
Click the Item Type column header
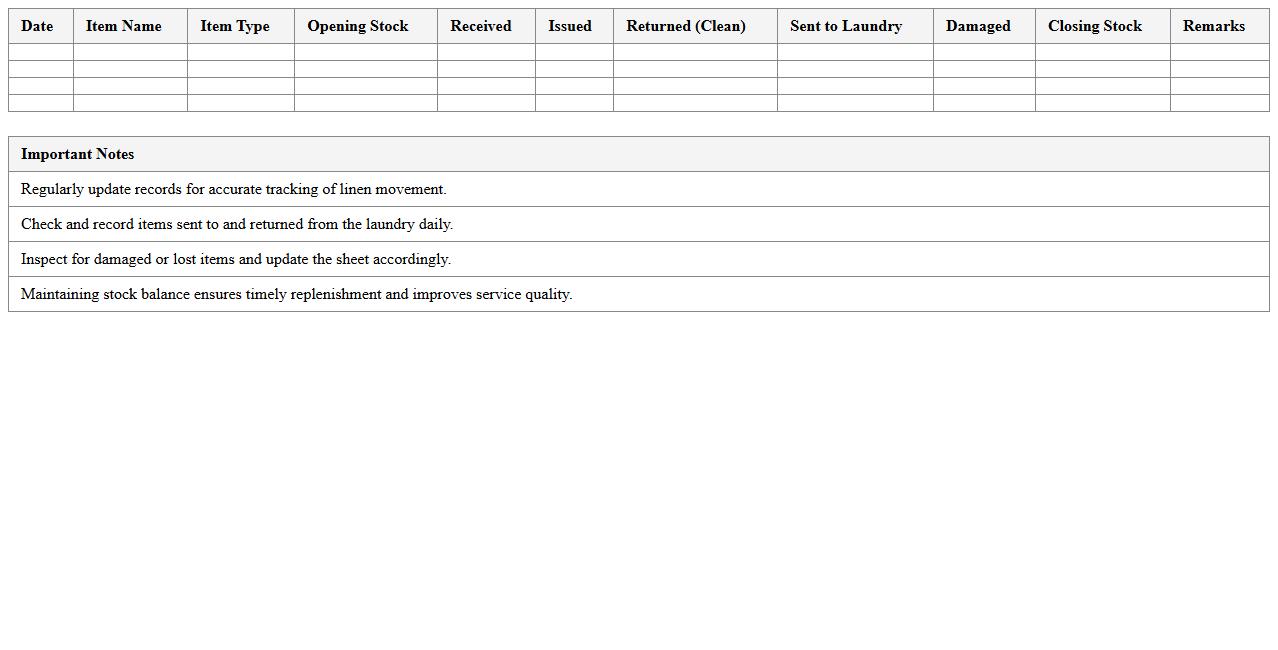(x=234, y=26)
